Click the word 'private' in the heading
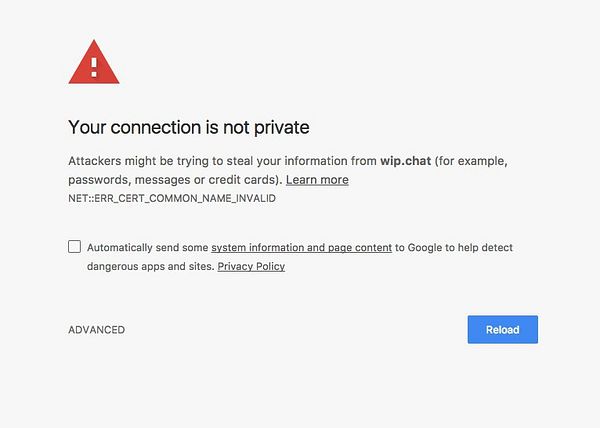This screenshot has height=428, width=600. pos(282,128)
